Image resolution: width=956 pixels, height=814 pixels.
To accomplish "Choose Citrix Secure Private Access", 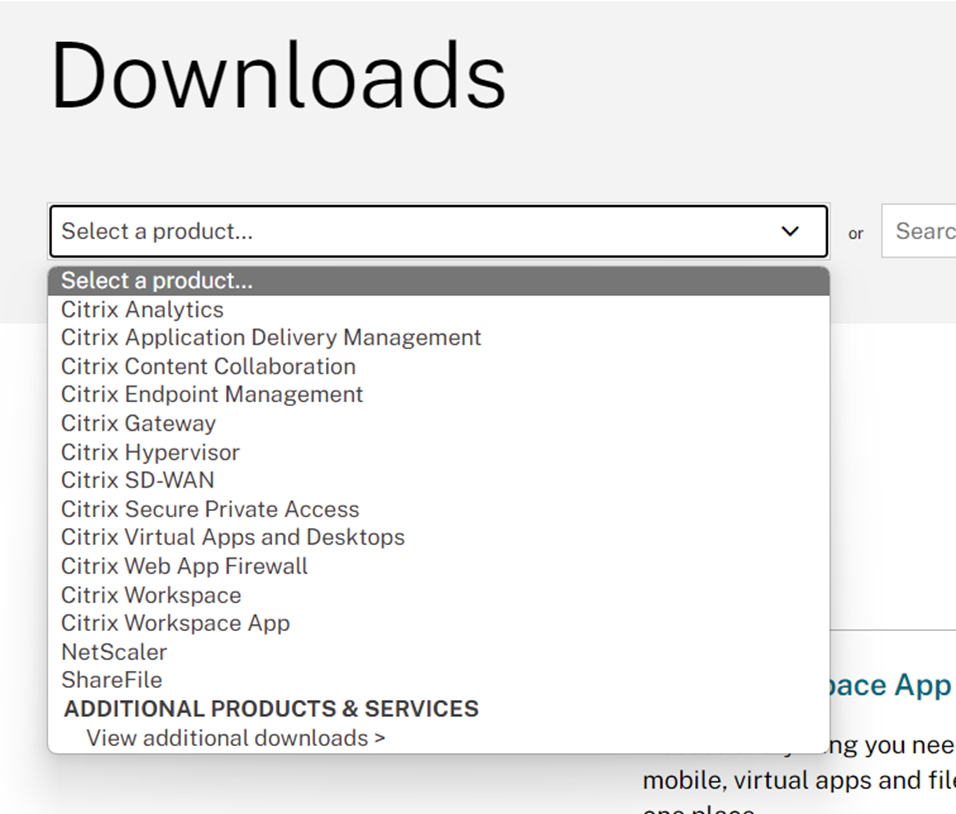I will point(438,509).
